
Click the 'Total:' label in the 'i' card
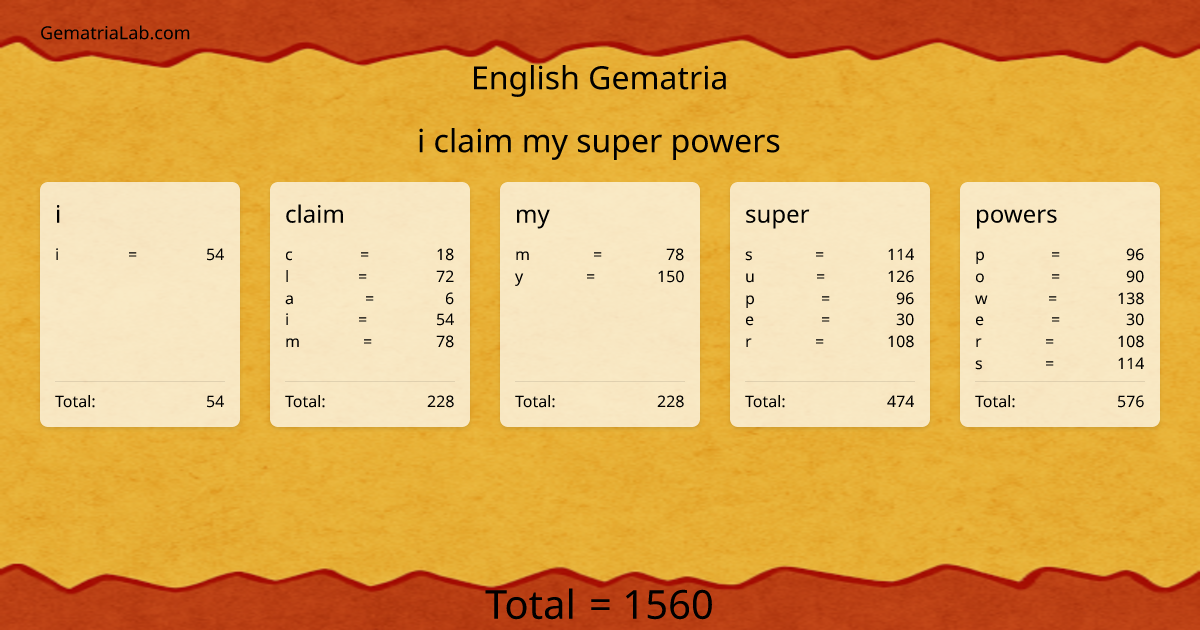(75, 402)
